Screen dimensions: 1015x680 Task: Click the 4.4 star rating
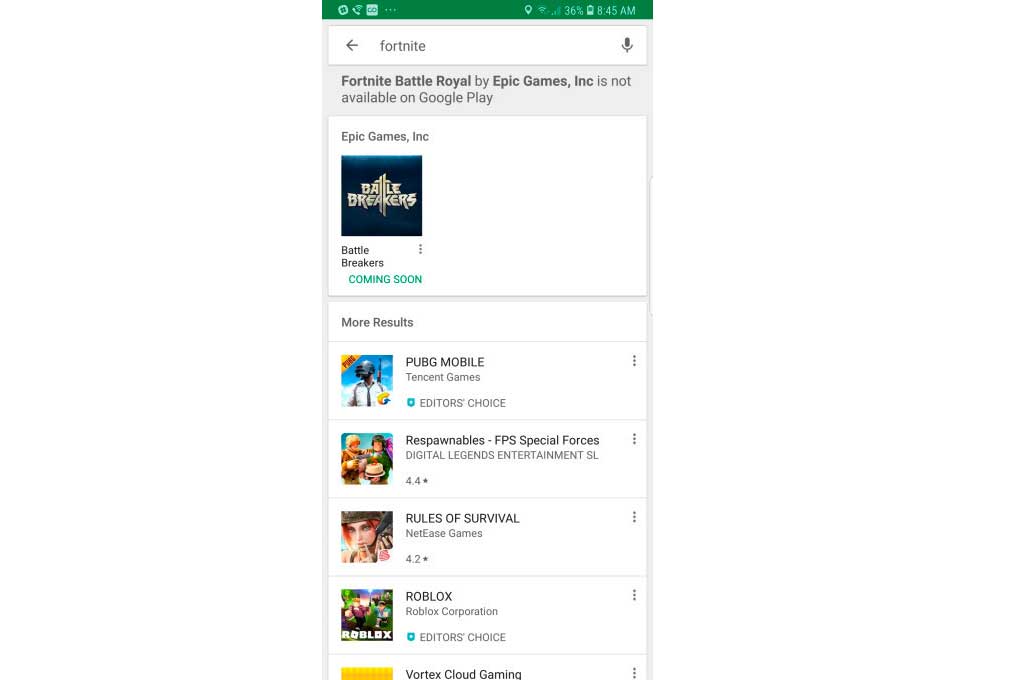point(417,481)
